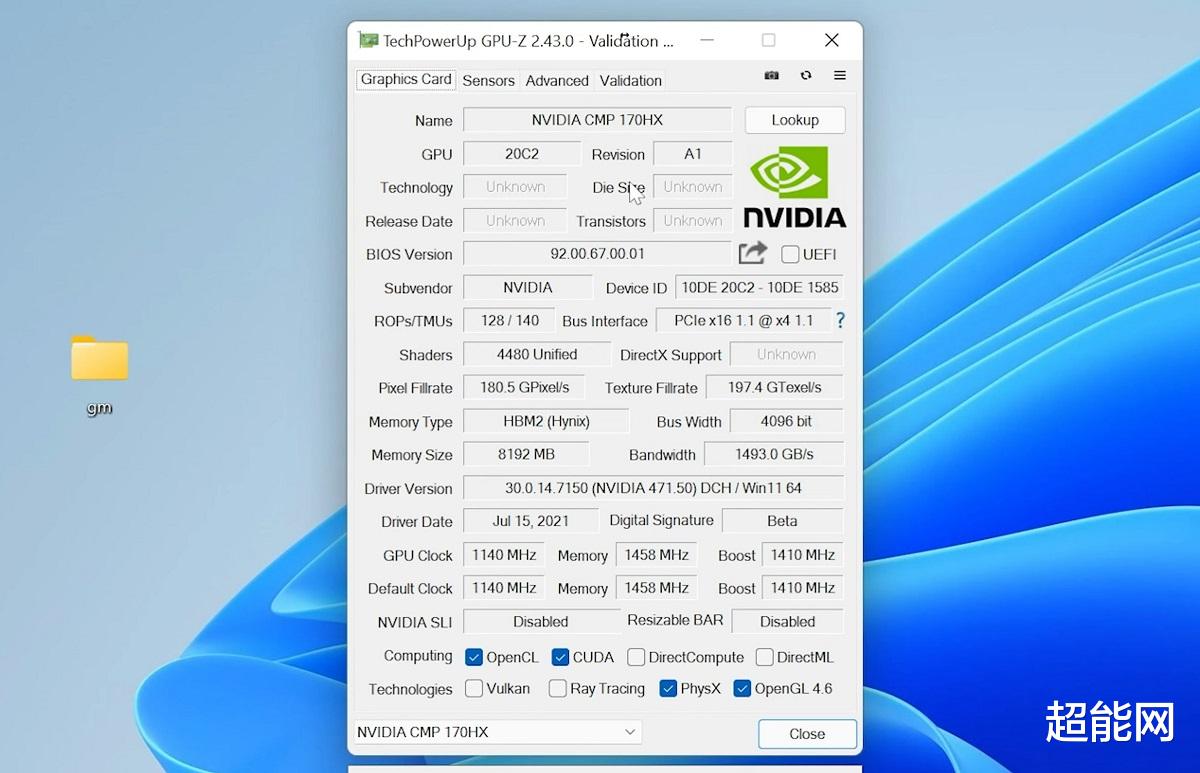Maximize the GPU-Z window
This screenshot has width=1200, height=773.
(768, 40)
